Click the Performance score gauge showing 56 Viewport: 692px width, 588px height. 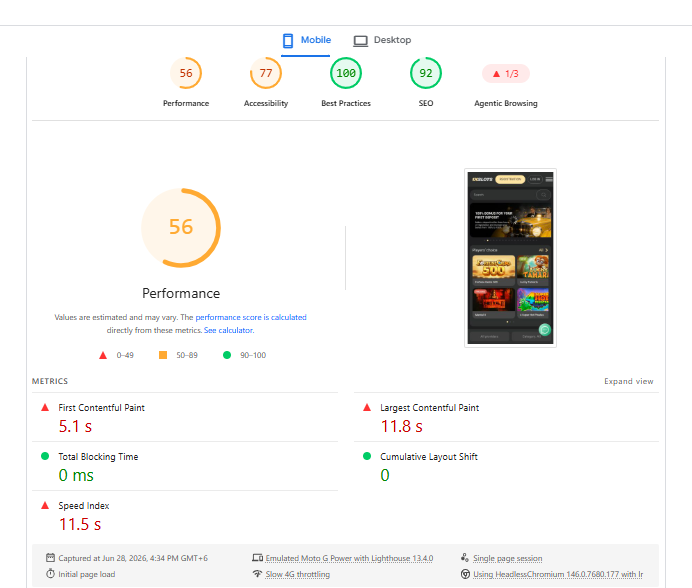tap(186, 73)
